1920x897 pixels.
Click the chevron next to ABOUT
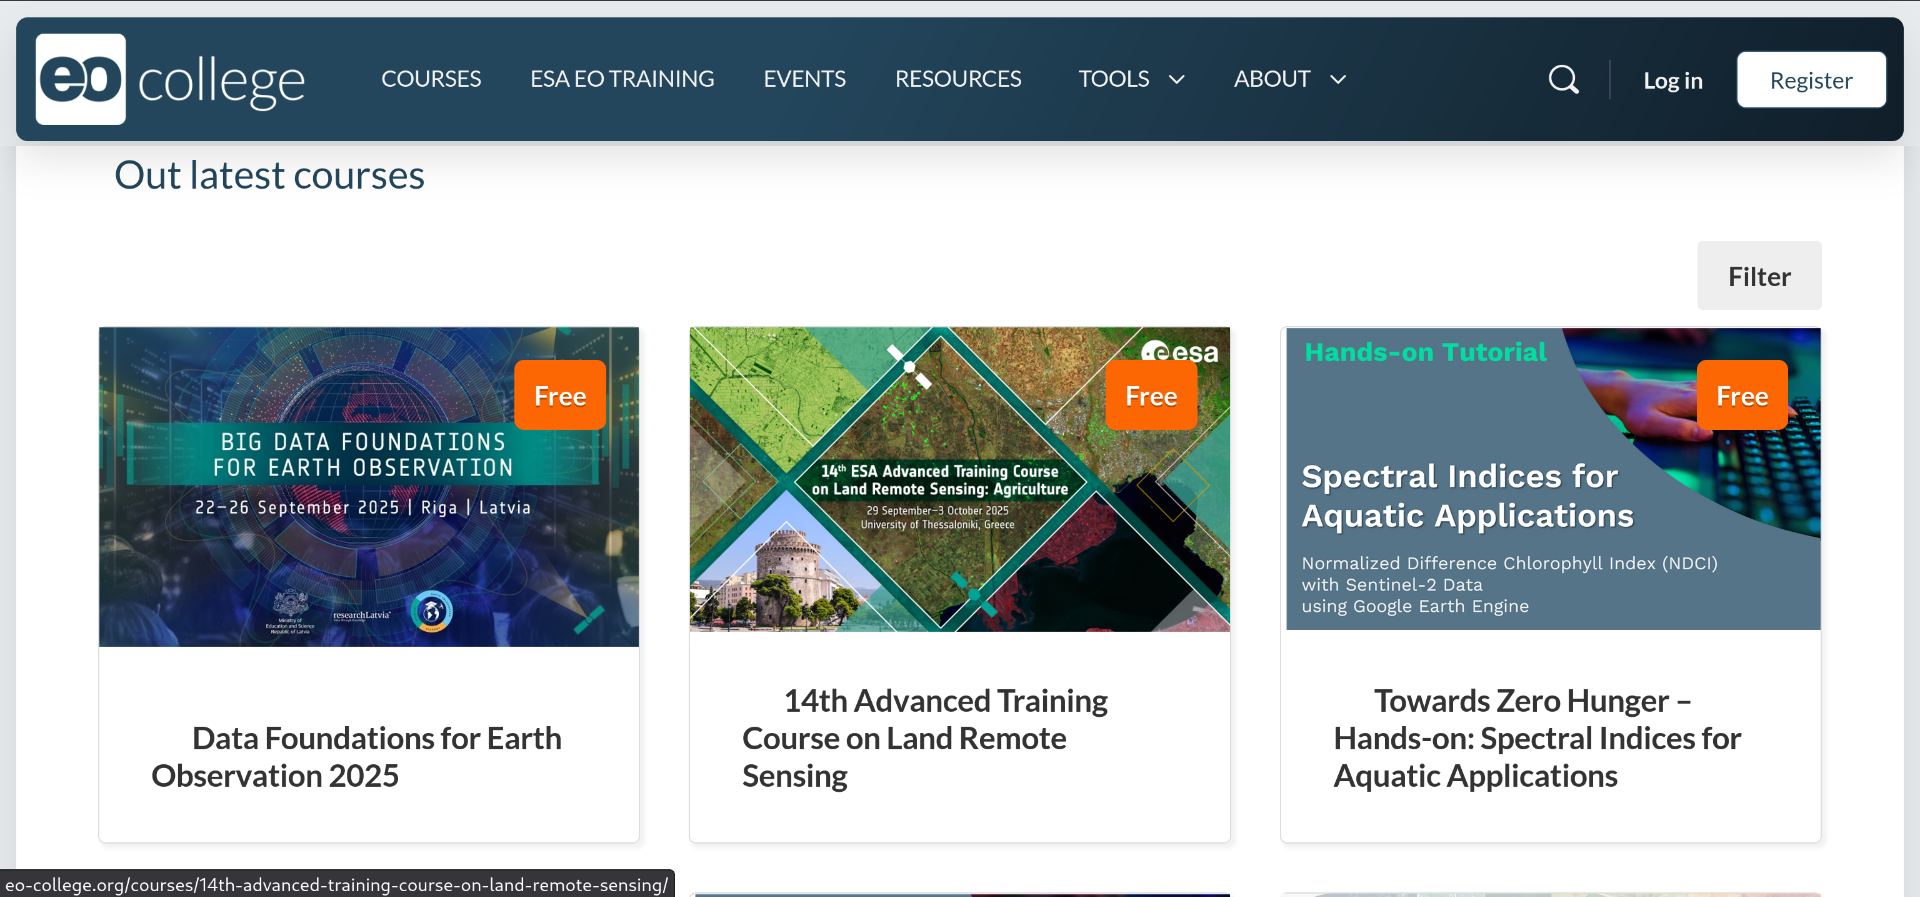point(1338,80)
